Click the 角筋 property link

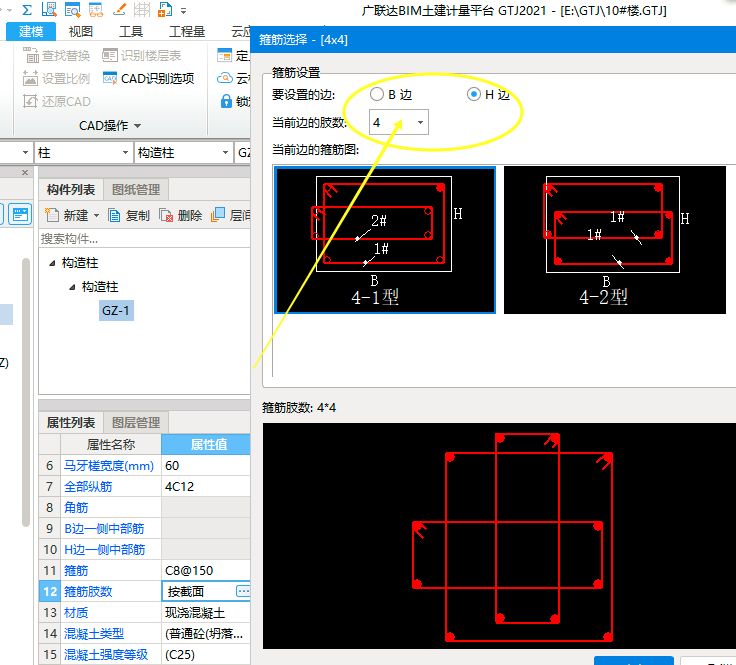point(76,508)
